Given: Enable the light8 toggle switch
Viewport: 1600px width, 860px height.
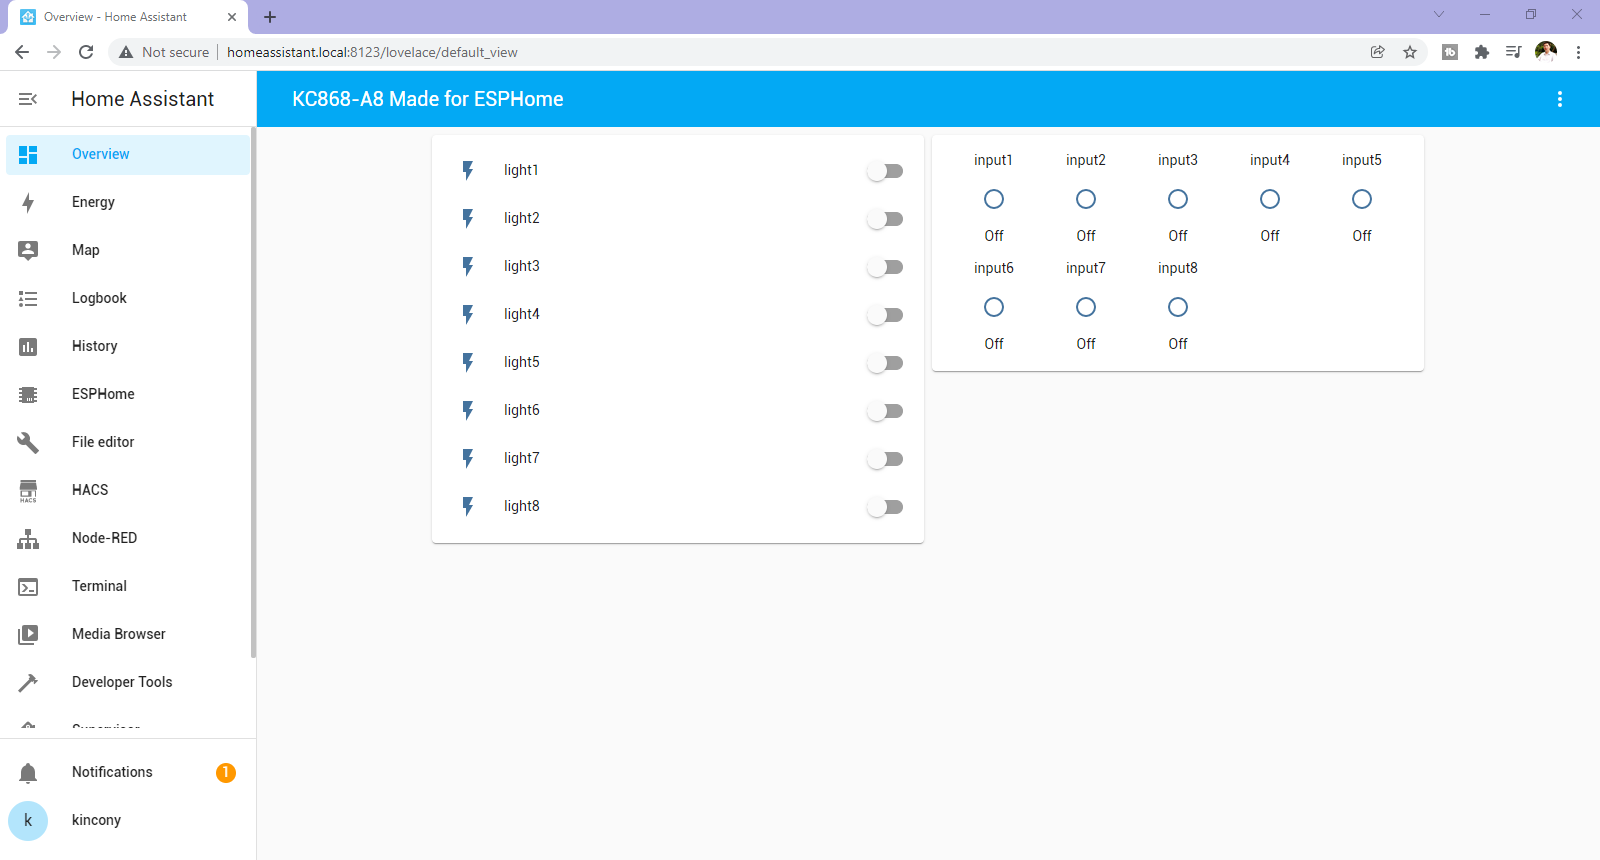Looking at the screenshot, I should 885,507.
